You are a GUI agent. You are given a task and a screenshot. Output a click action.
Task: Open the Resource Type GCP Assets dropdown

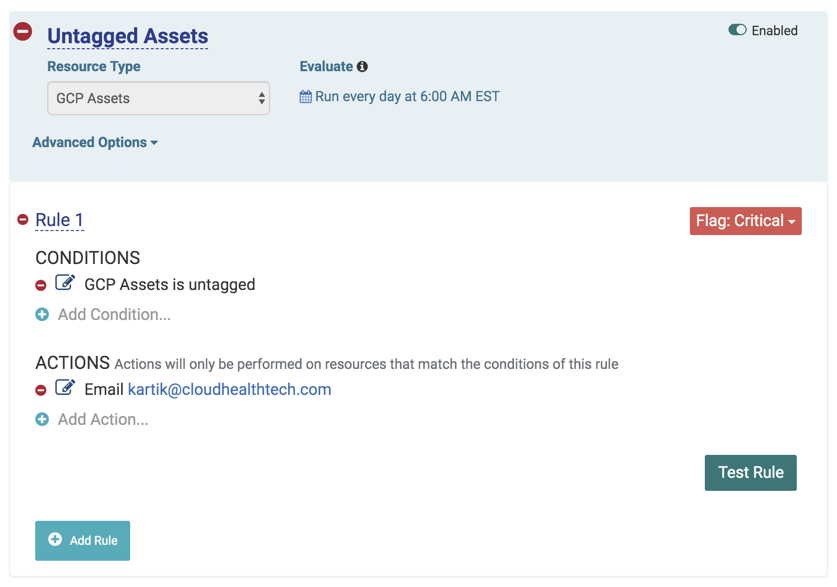158,98
